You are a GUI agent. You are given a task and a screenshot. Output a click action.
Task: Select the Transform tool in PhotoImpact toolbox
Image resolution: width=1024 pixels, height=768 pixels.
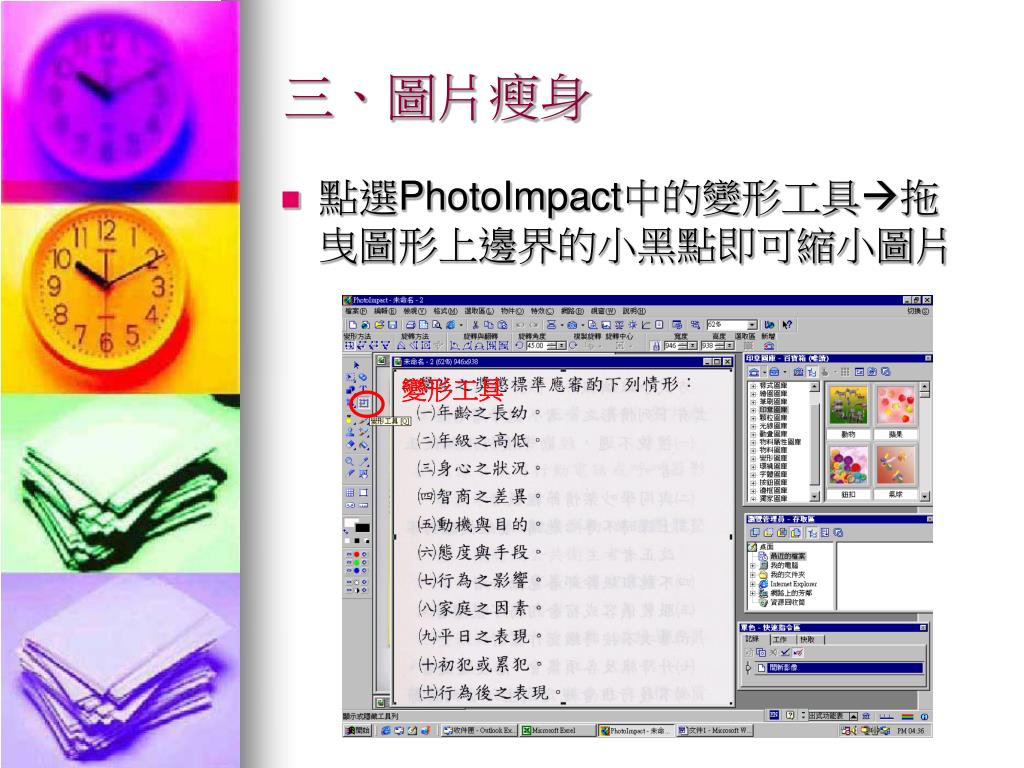click(363, 402)
